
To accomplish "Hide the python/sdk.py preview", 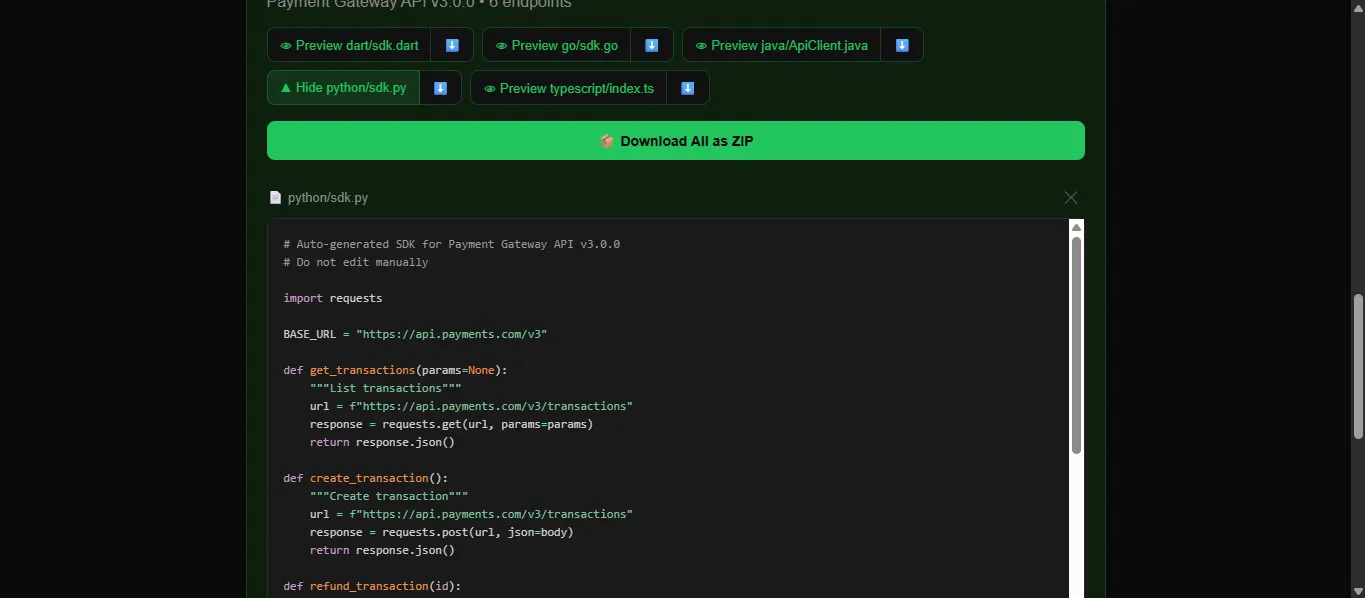I will pos(343,88).
